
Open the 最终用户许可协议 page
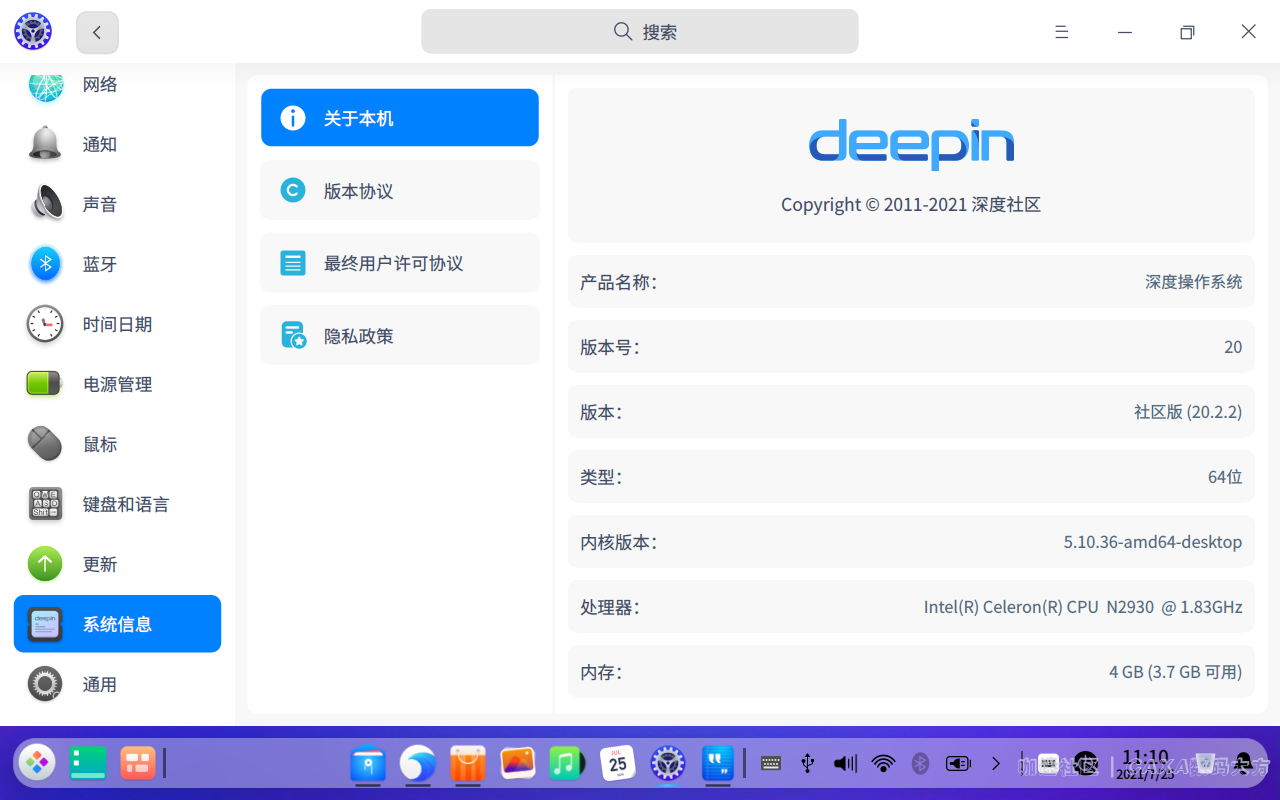pyautogui.click(x=400, y=263)
